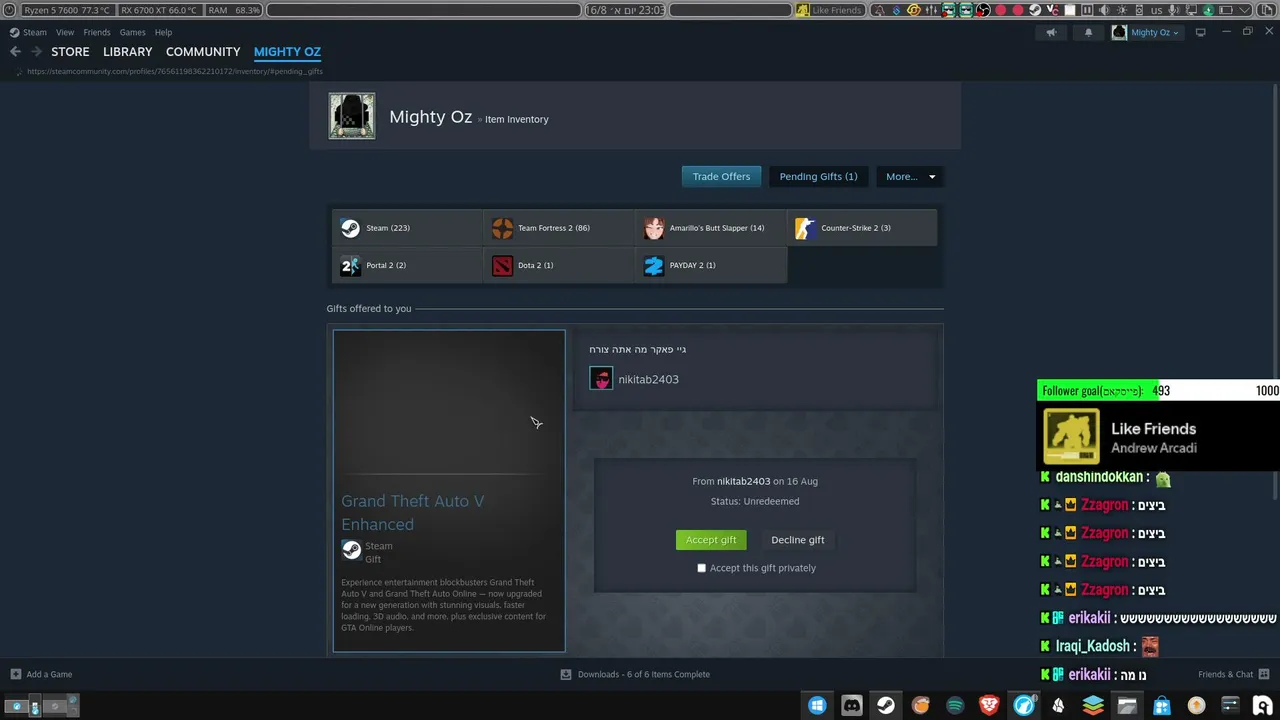
Task: Select the Counter-Strike 2 (3) inventory
Action: coord(863,228)
